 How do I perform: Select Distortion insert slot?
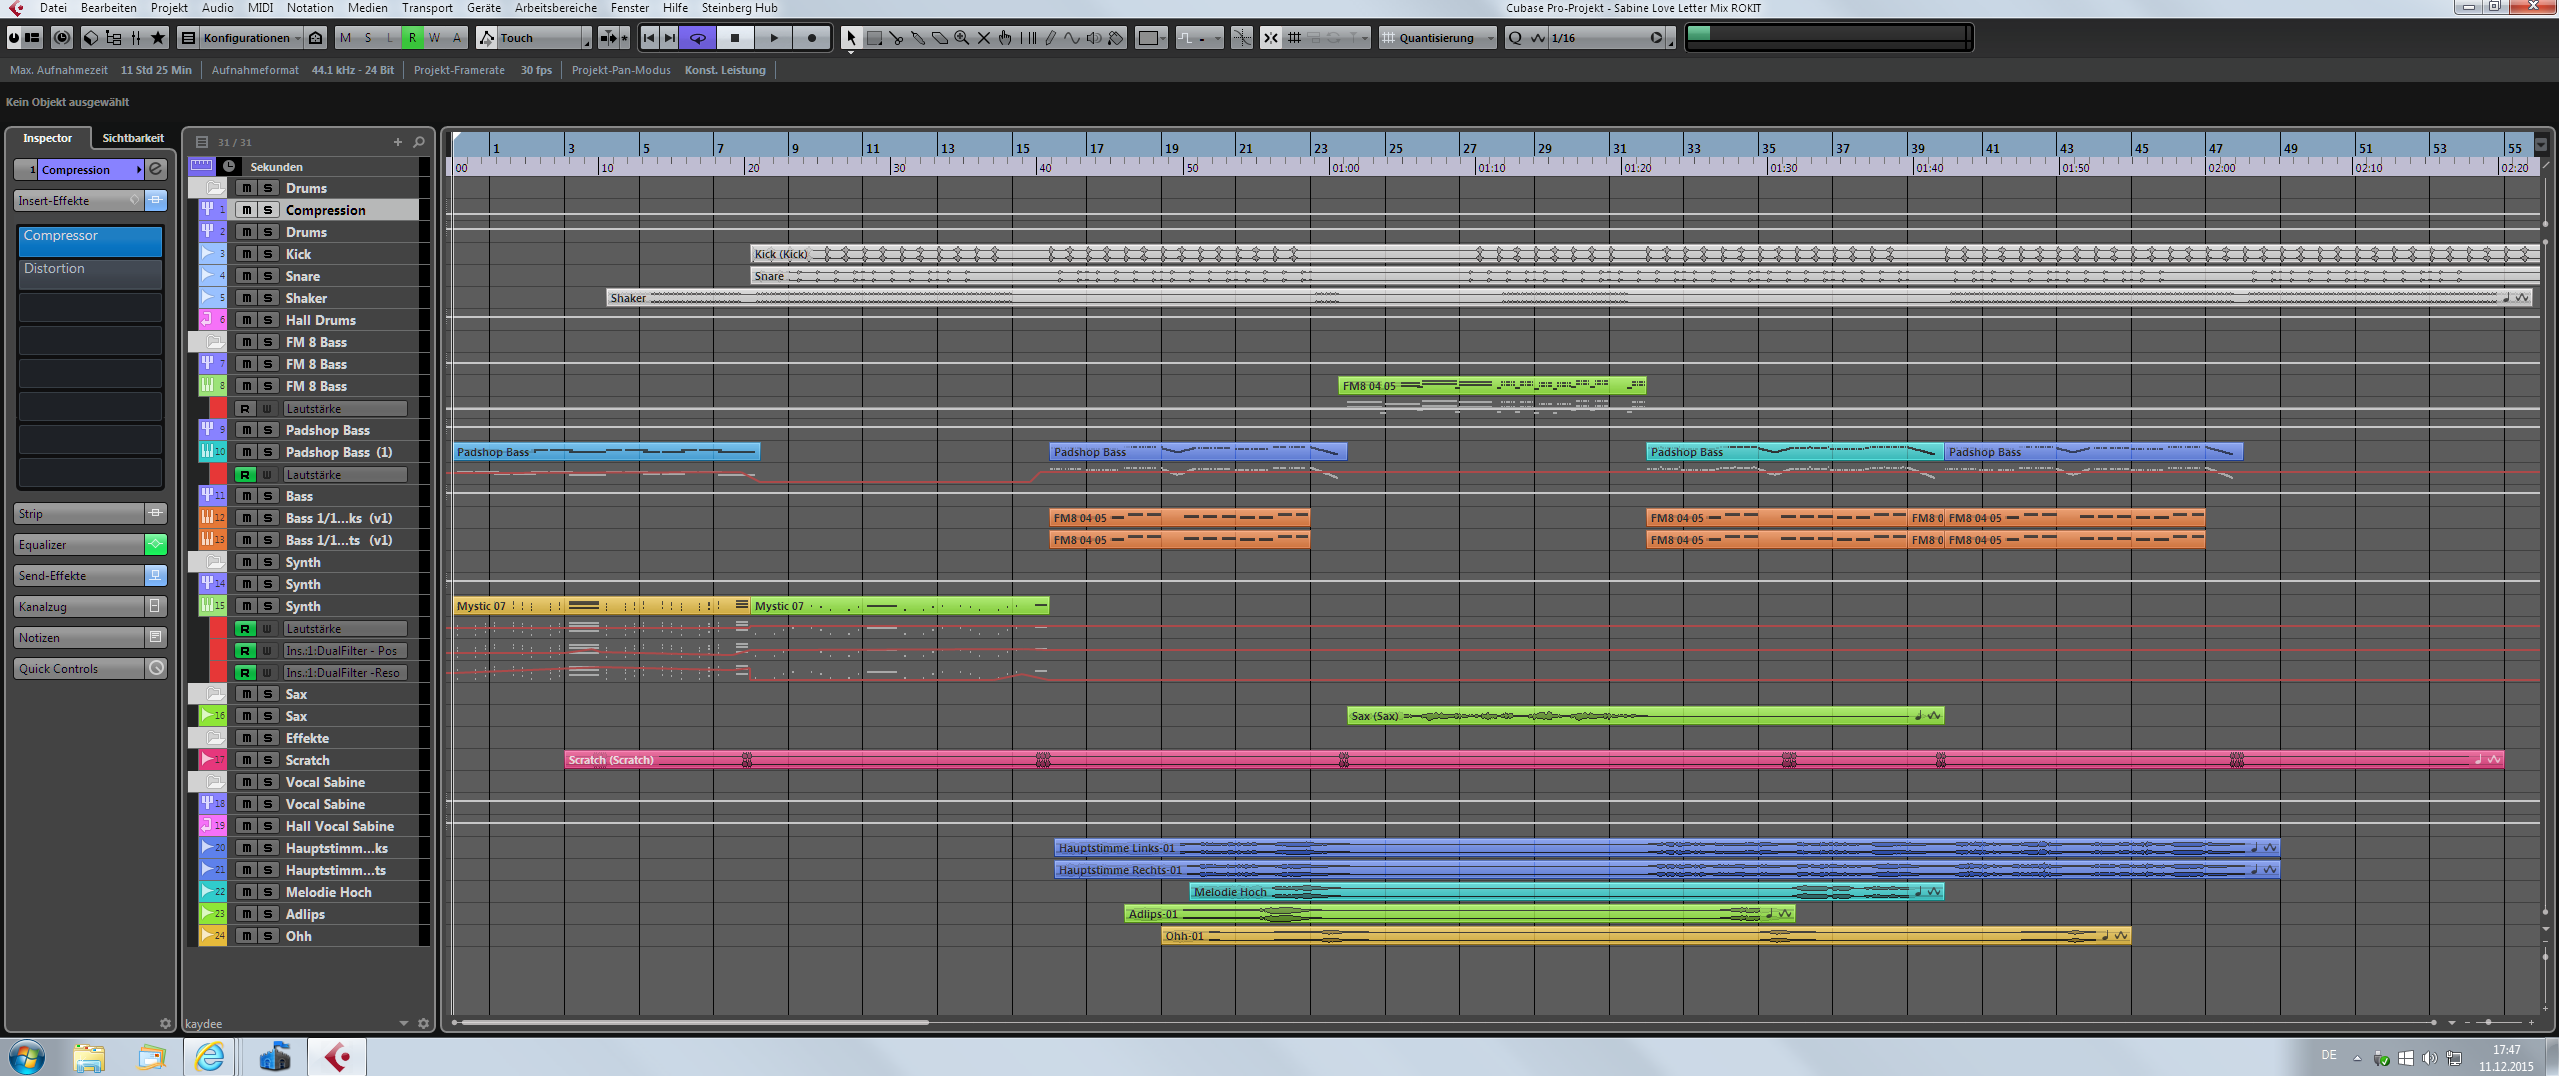coord(90,273)
